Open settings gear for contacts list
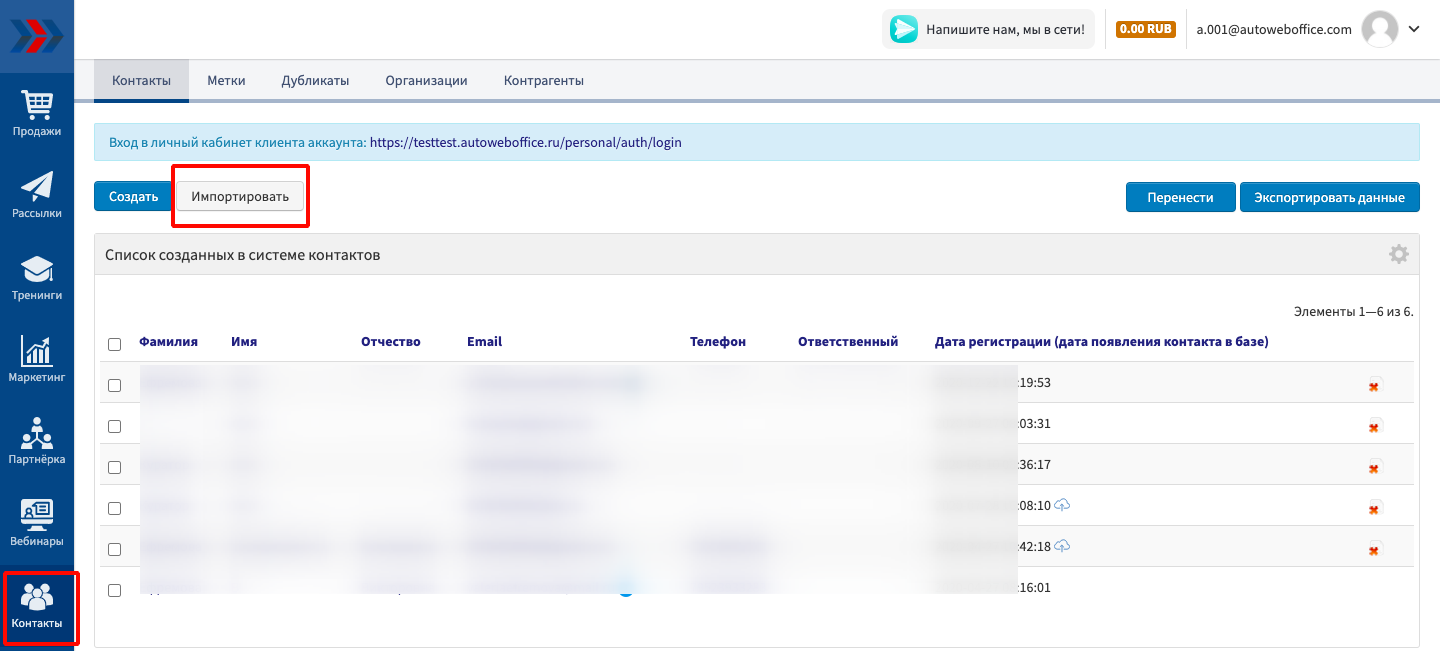The image size is (1440, 651). (1398, 255)
